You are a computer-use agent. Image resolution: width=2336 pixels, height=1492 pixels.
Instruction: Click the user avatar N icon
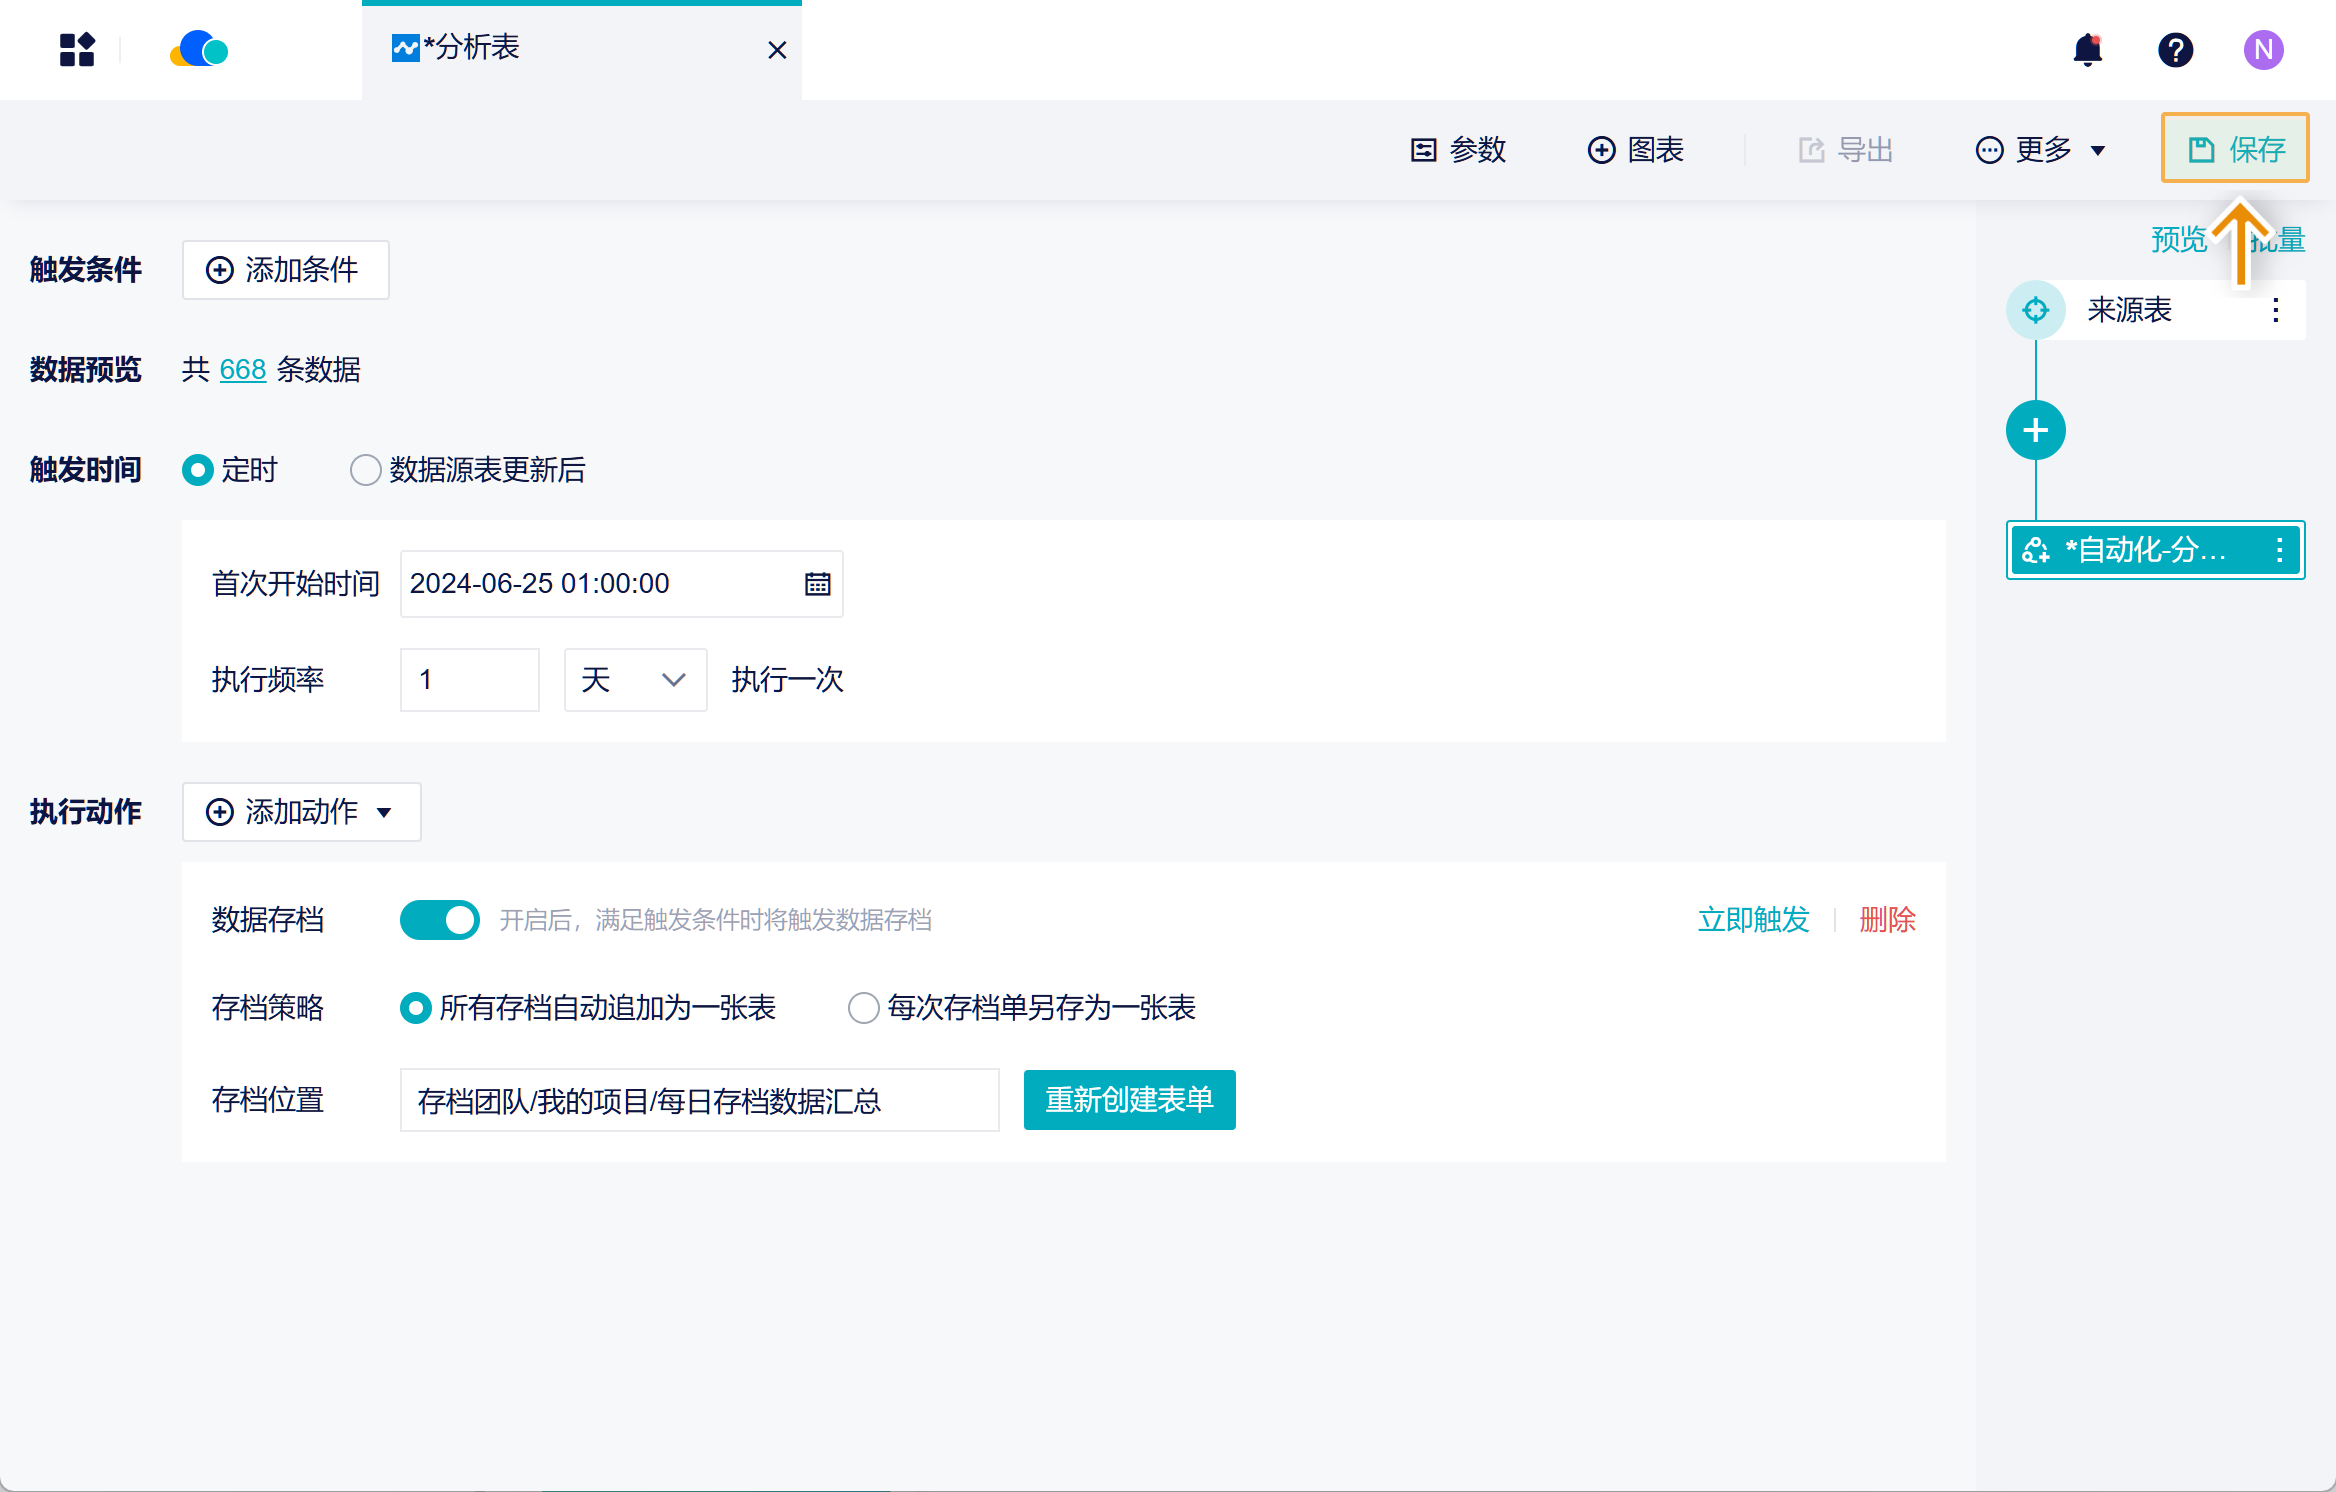(2263, 50)
